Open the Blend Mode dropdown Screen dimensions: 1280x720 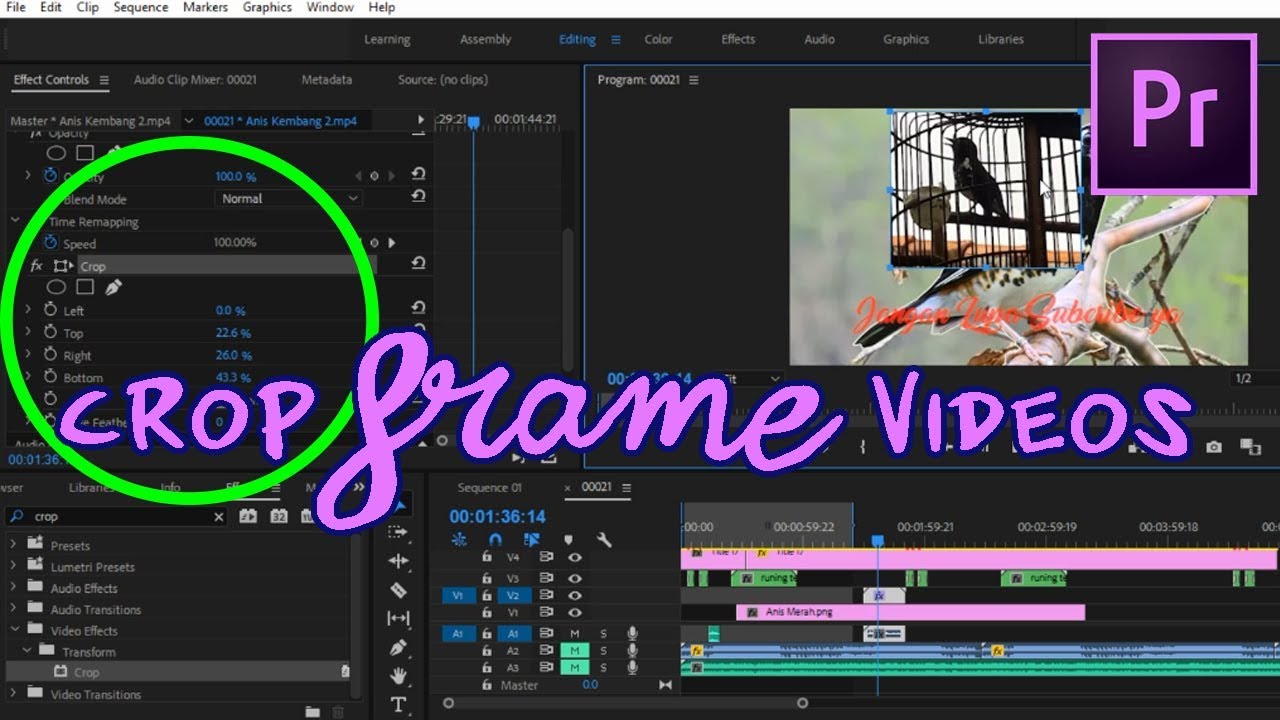pyautogui.click(x=289, y=198)
